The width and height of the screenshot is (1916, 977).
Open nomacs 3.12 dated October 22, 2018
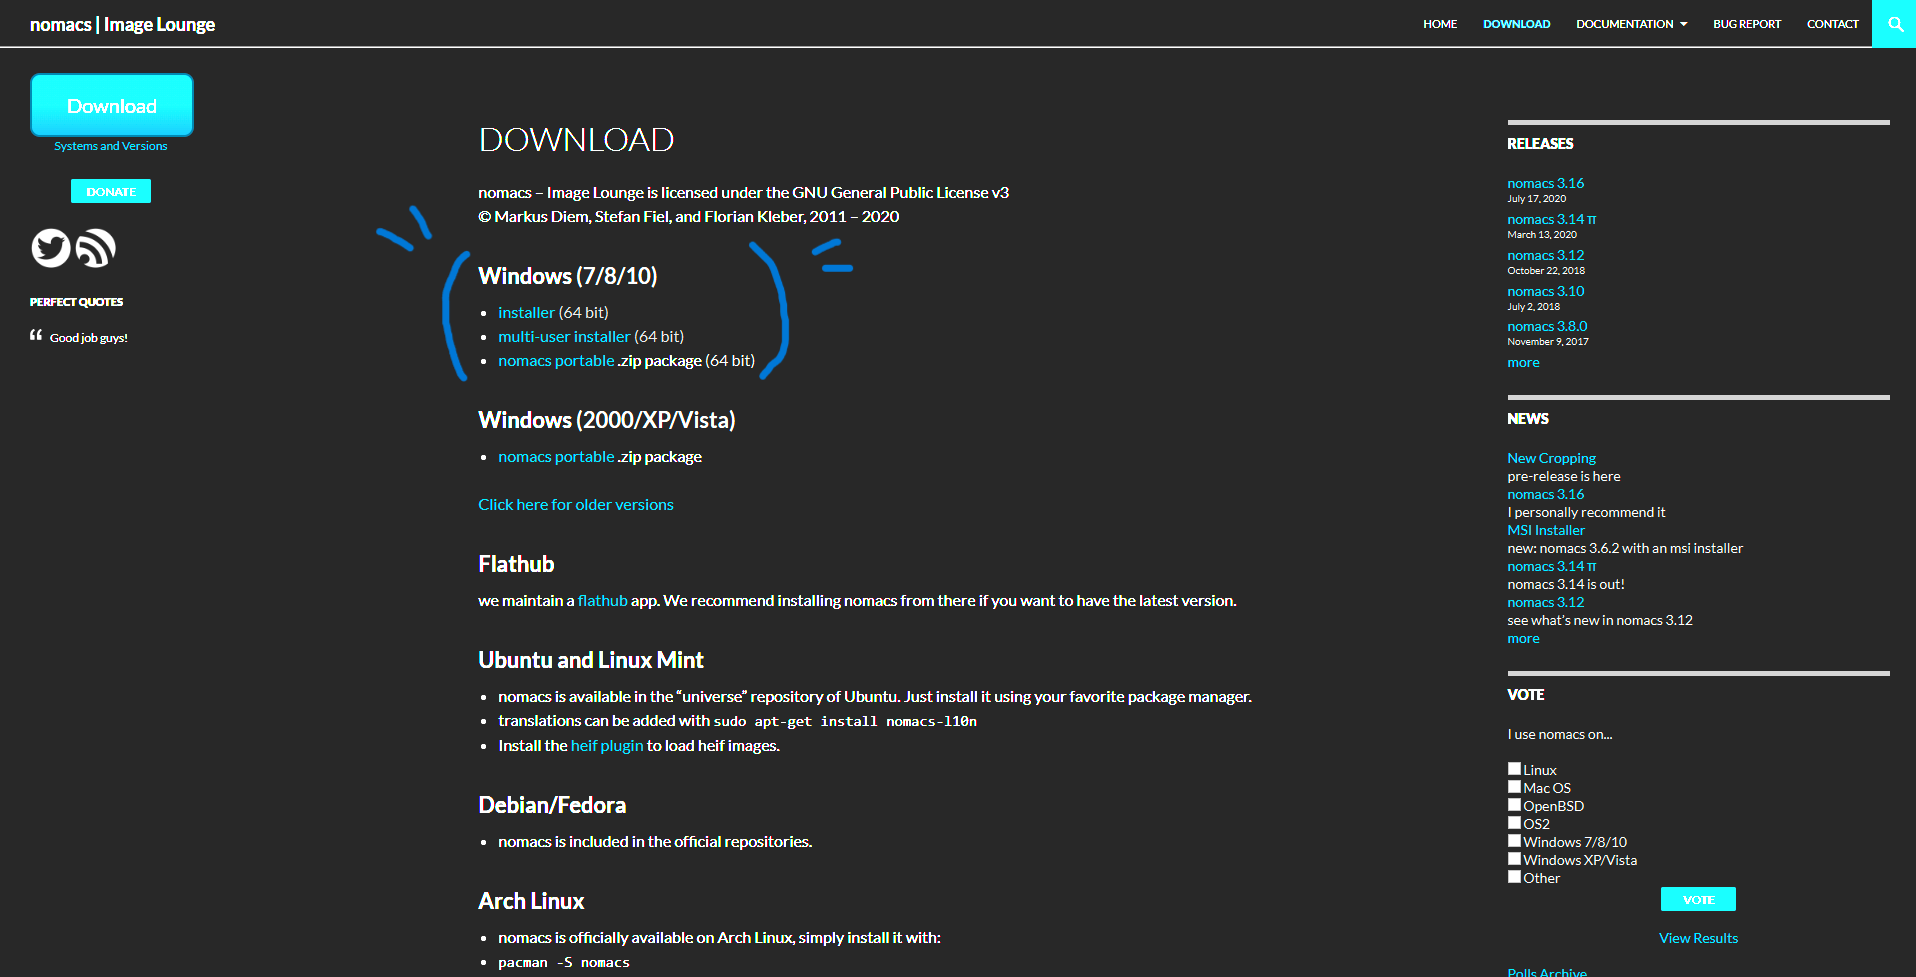[x=1545, y=255]
